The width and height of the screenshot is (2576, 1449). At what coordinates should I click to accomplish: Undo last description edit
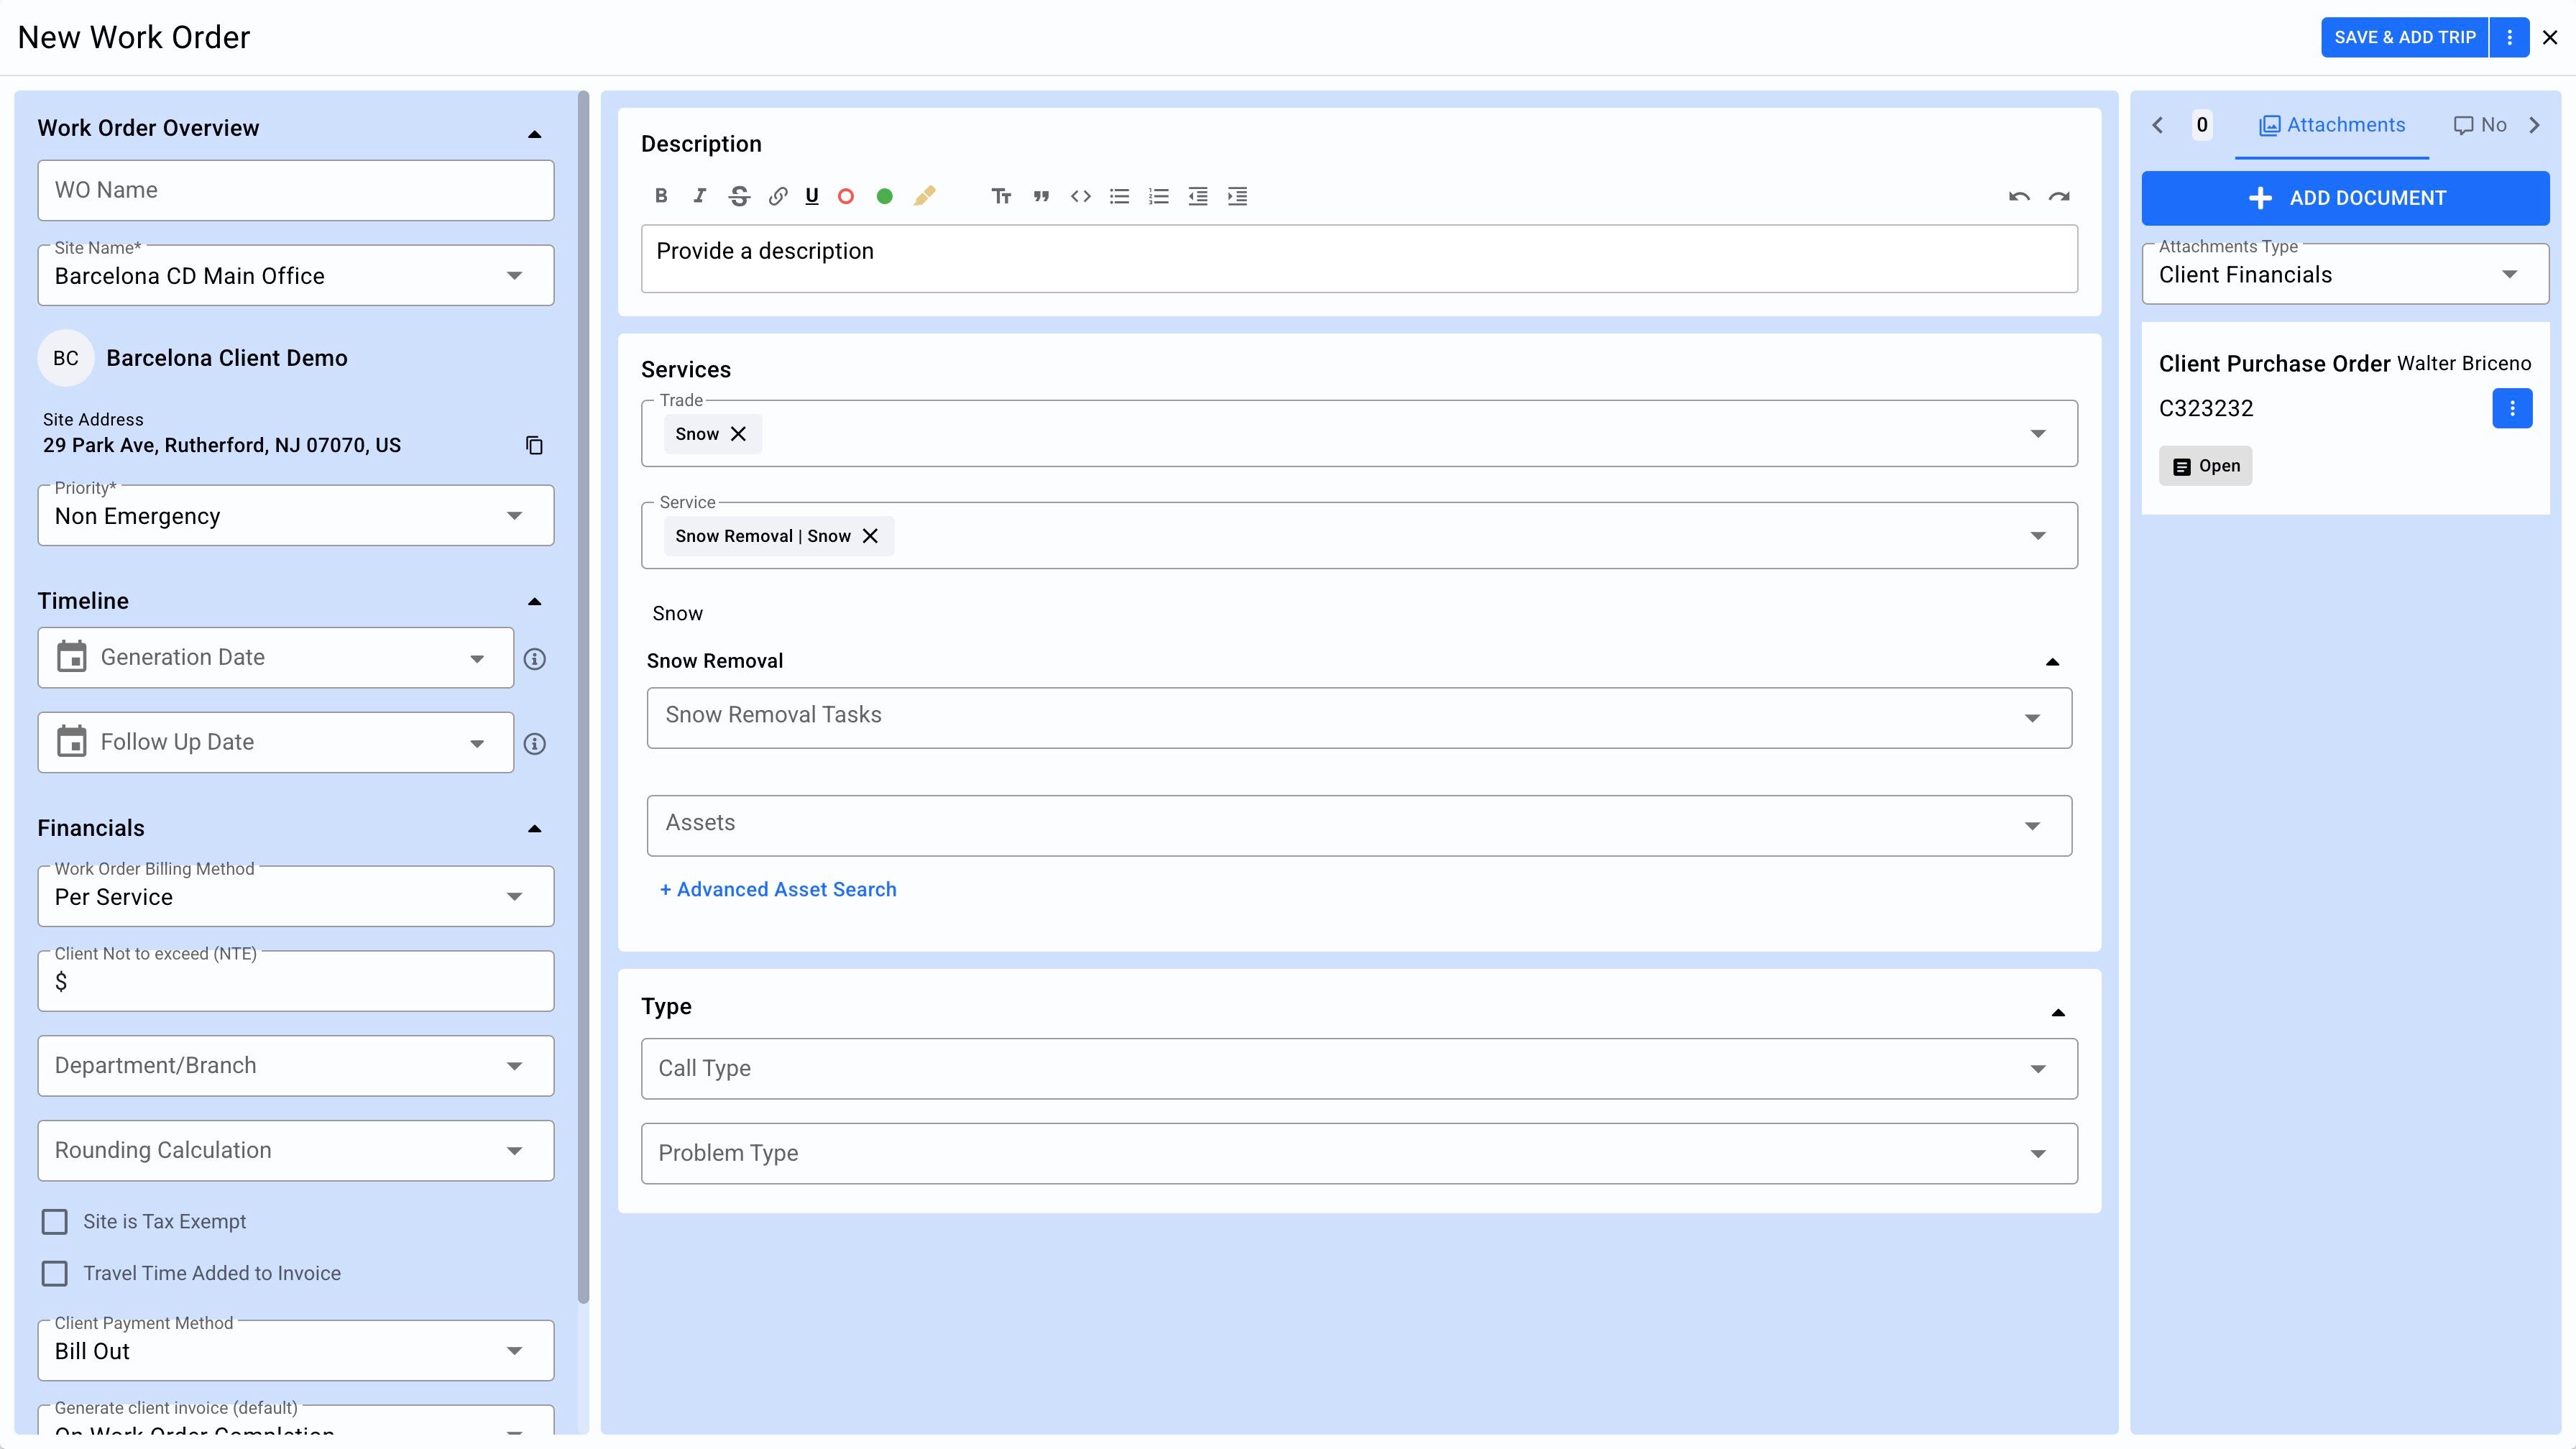2018,196
